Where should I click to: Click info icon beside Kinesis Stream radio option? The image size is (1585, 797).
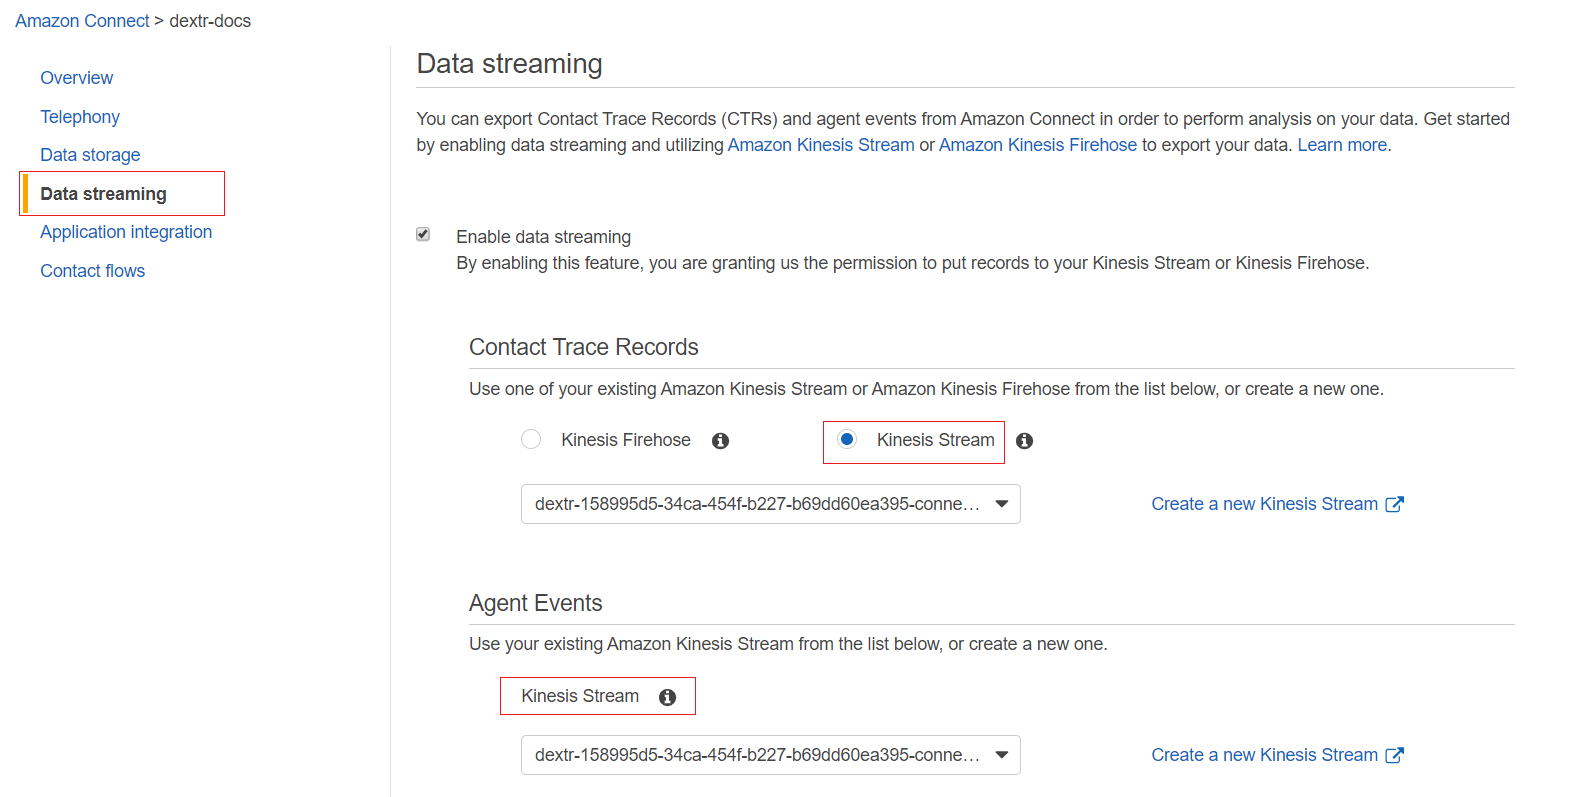[1024, 441]
